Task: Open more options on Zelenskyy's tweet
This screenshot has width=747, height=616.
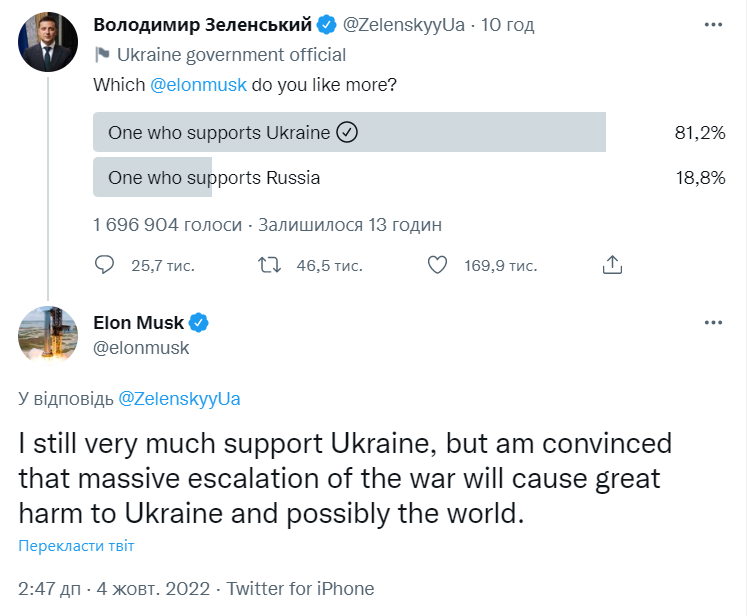Action: [713, 25]
